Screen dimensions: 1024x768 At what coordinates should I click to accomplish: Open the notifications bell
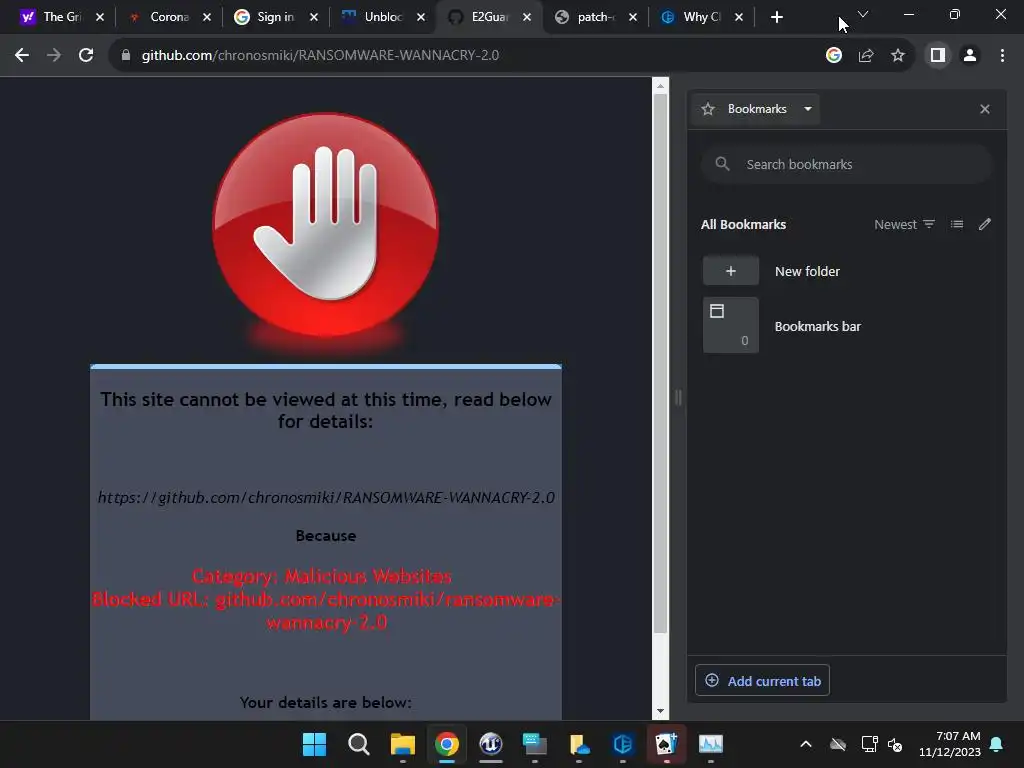click(x=997, y=744)
